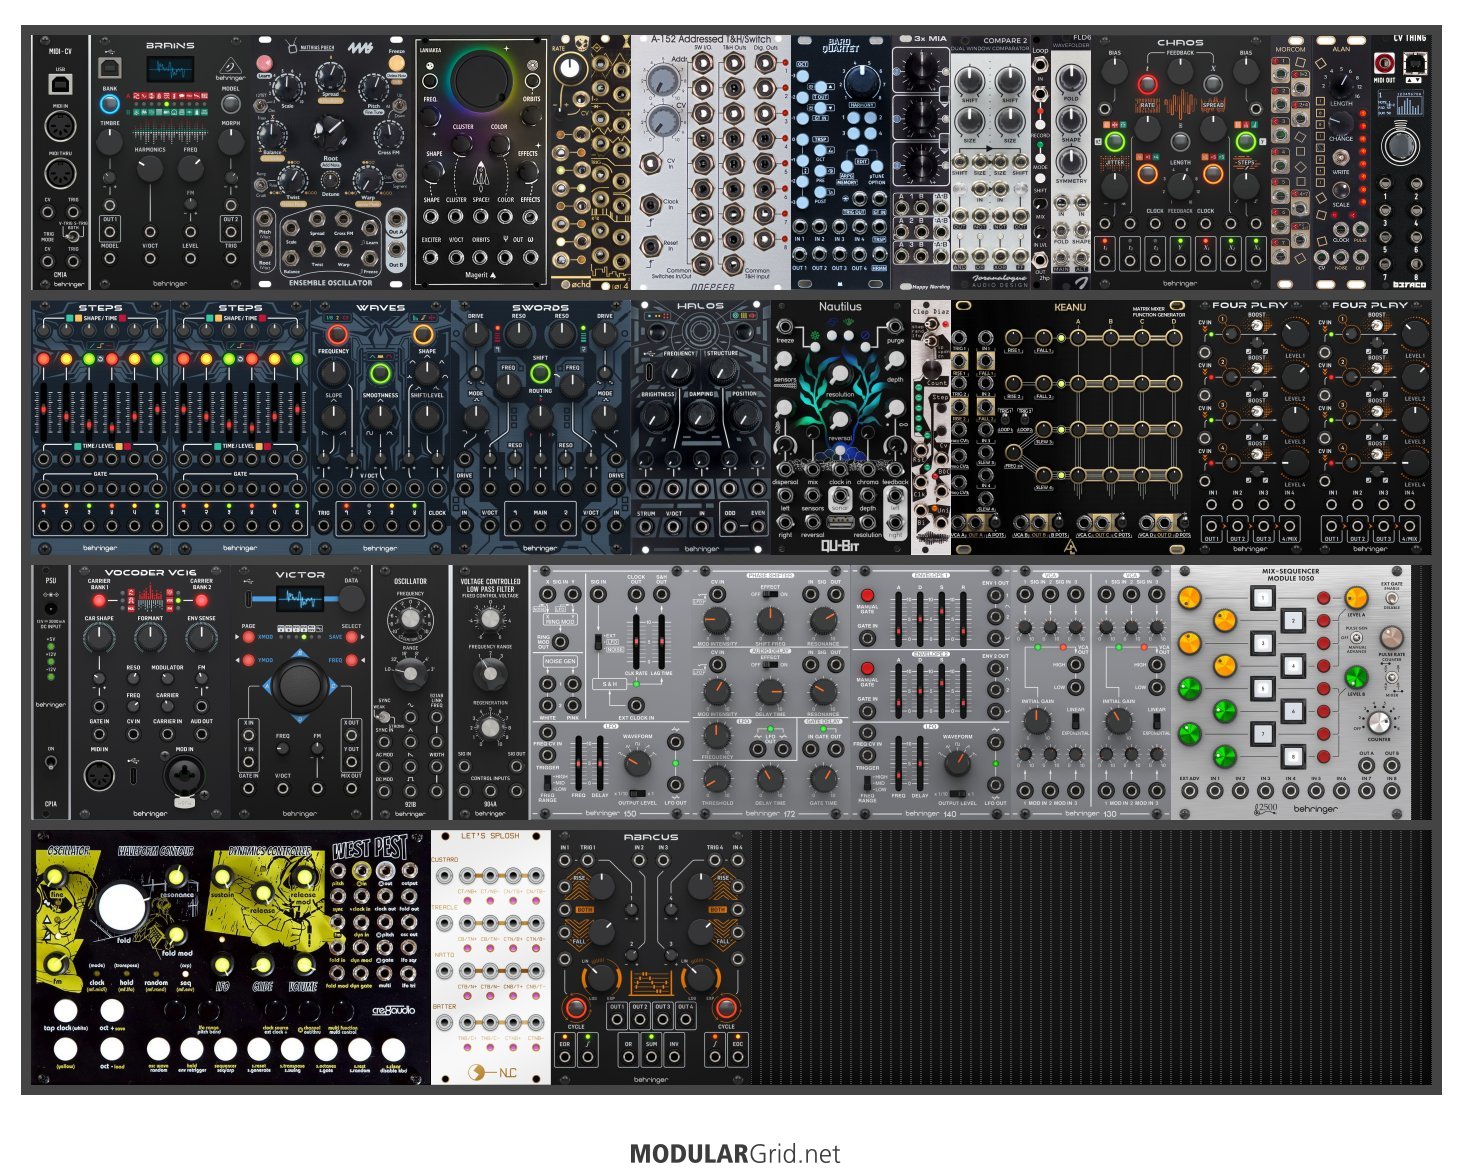The width and height of the screenshot is (1472, 1175).
Task: Click Envelope 2's red Manual Gate button
Action: (x=867, y=668)
